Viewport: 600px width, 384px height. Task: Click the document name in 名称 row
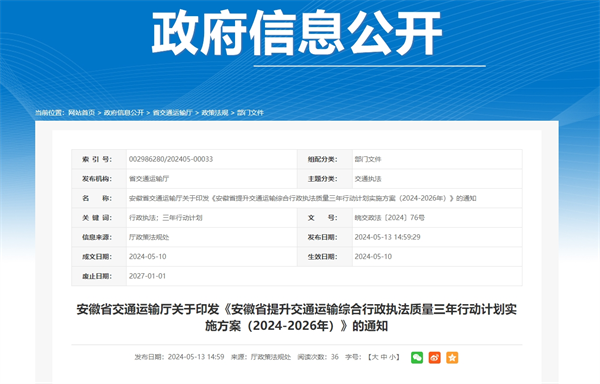(302, 198)
